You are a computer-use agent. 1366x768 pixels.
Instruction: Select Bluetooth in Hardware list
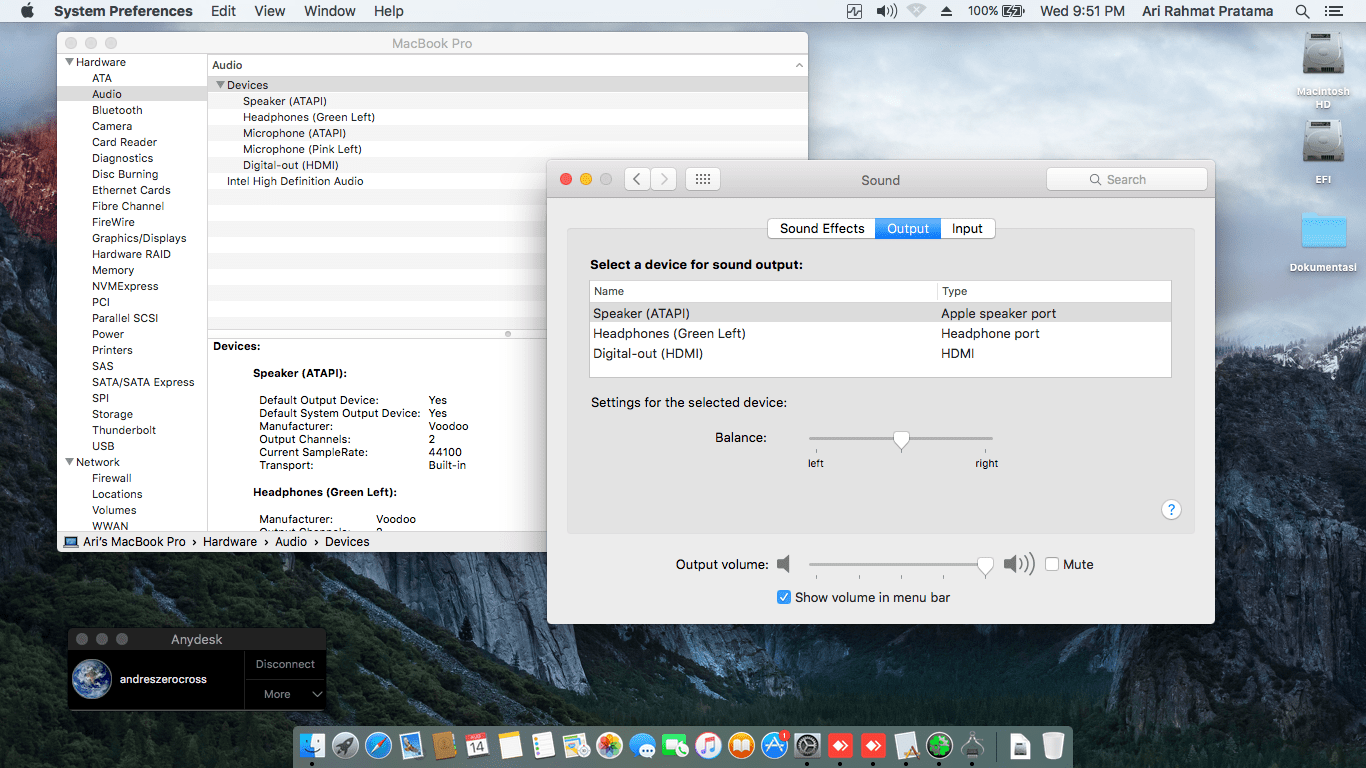pos(117,110)
